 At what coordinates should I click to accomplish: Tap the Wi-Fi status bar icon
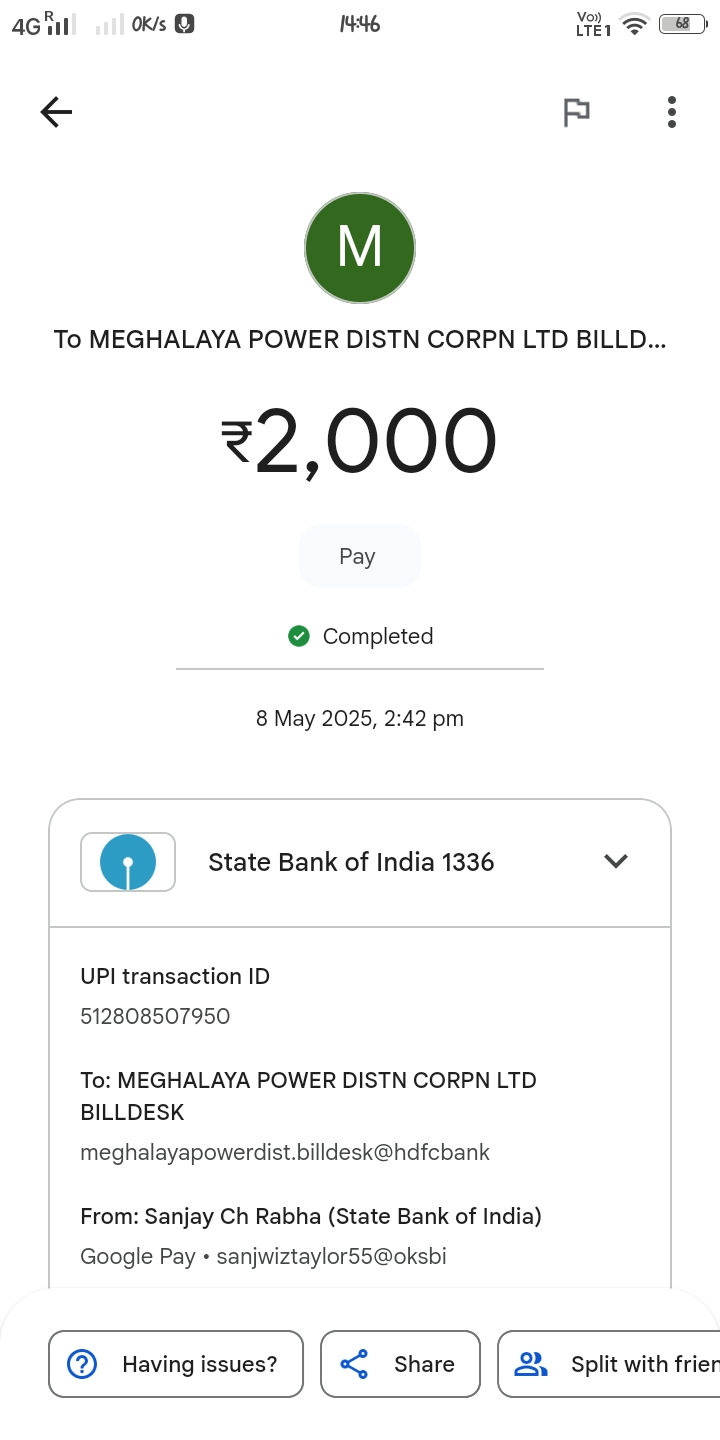(634, 25)
